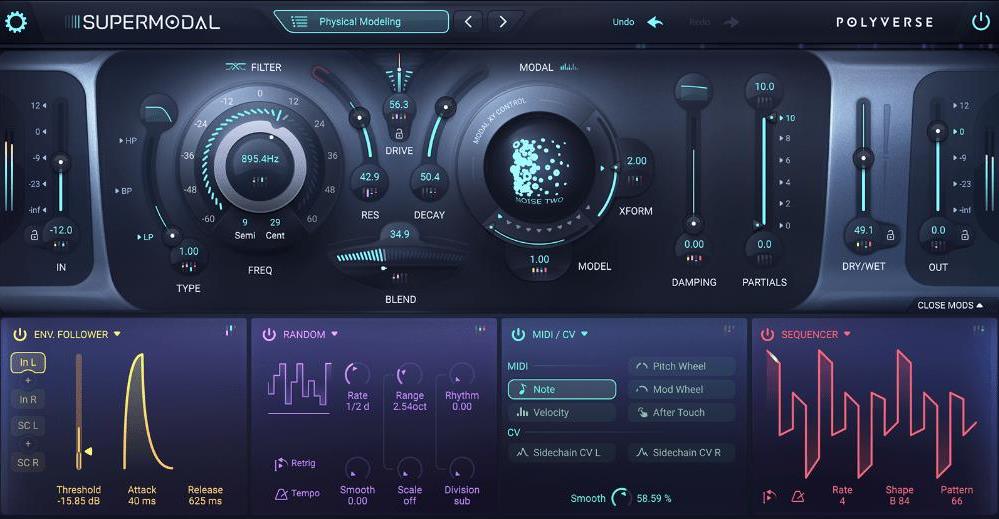Click the Random Rate knob
Image resolution: width=999 pixels, height=519 pixels.
click(357, 374)
